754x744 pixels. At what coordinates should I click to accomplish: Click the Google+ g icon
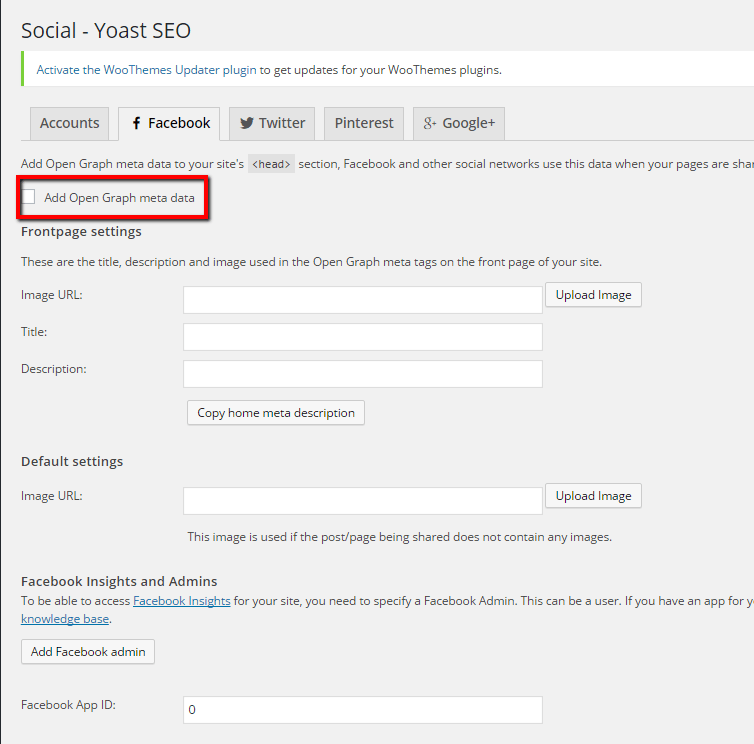(x=429, y=123)
